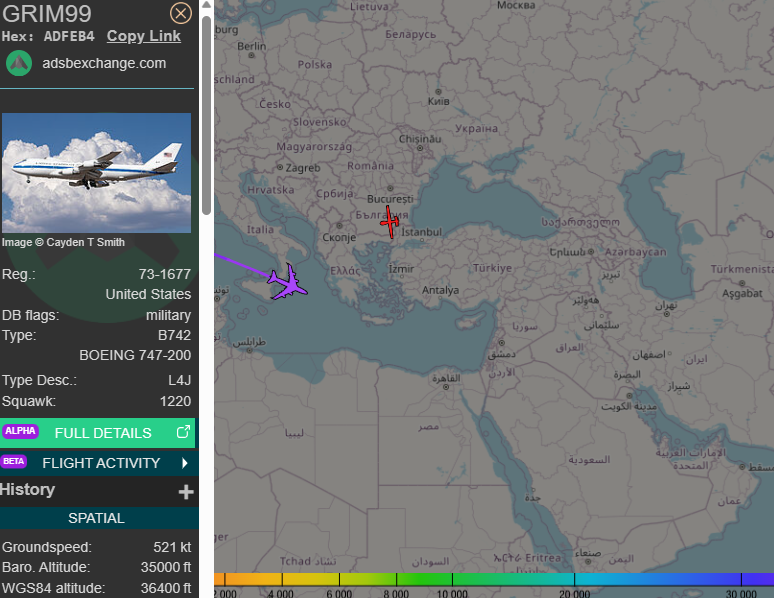Select the red aircraft icon near İstanbul
This screenshot has width=774, height=598.
coord(389,222)
